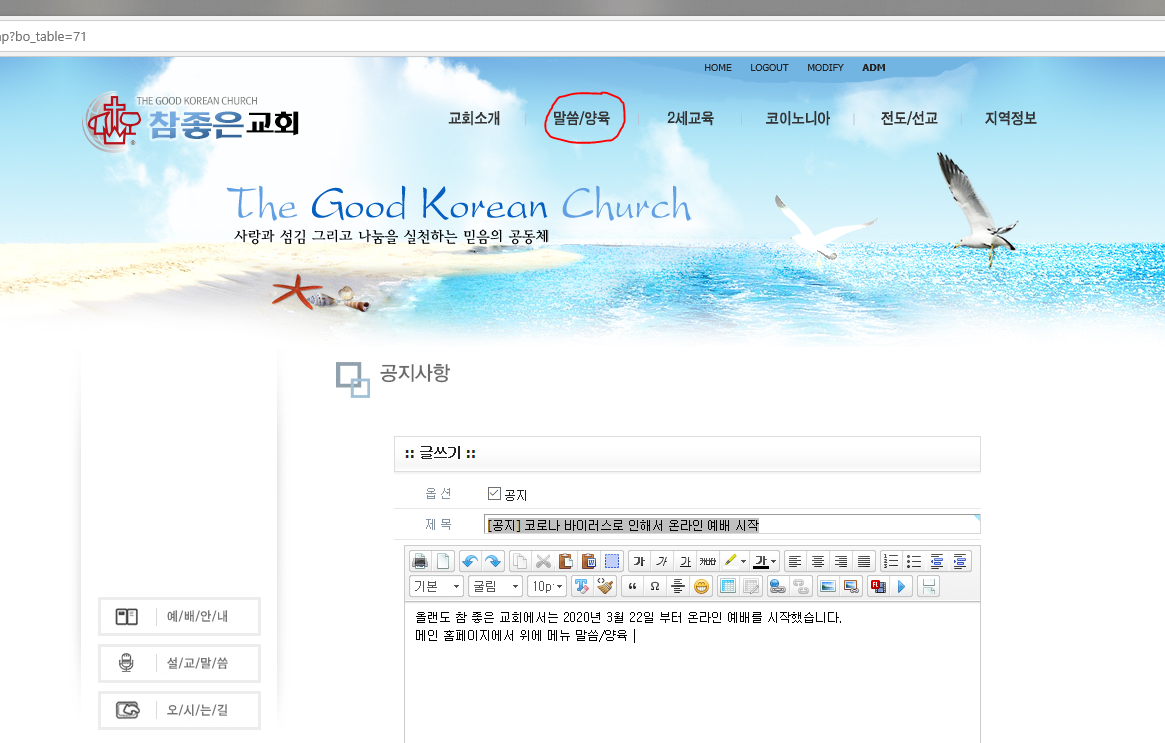Open the 말씀/양육 navigation menu
The width and height of the screenshot is (1165, 743).
pyautogui.click(x=581, y=118)
